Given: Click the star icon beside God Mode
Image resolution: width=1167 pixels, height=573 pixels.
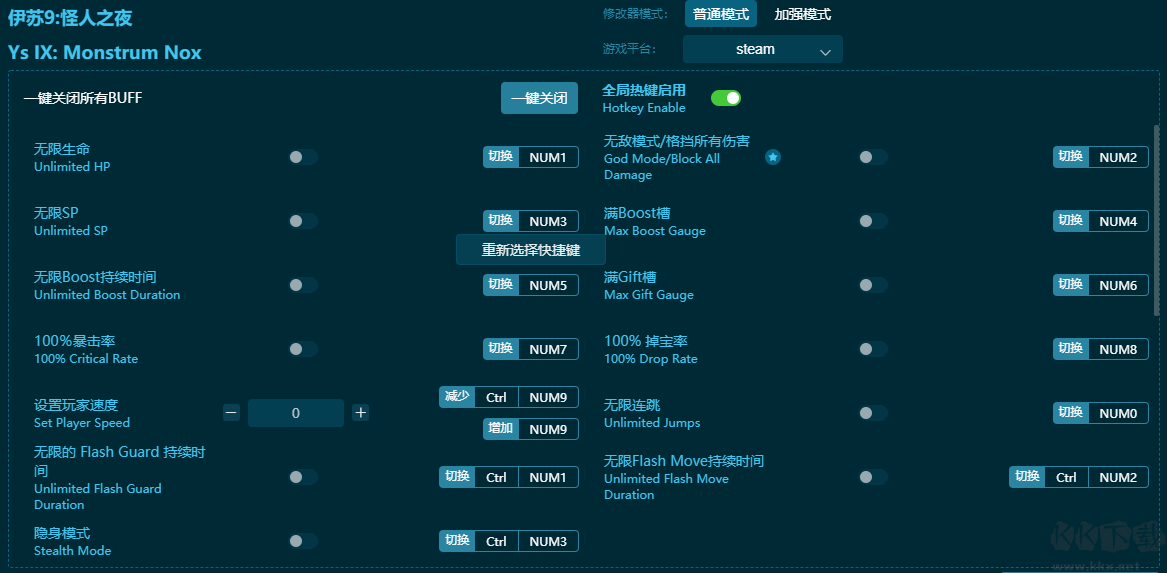Looking at the screenshot, I should (x=773, y=157).
